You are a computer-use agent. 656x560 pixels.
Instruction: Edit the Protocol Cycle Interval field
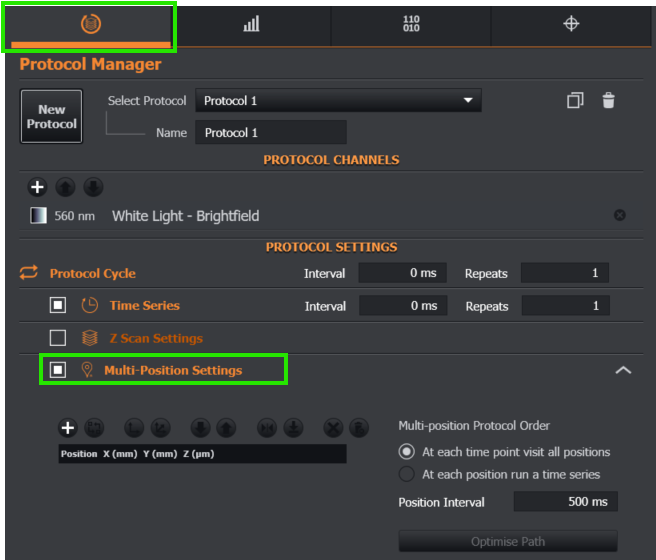[x=402, y=273]
